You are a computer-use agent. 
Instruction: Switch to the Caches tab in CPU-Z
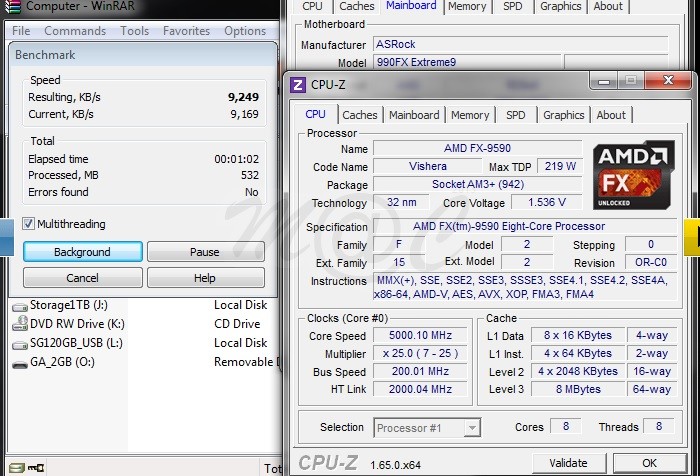(x=360, y=115)
